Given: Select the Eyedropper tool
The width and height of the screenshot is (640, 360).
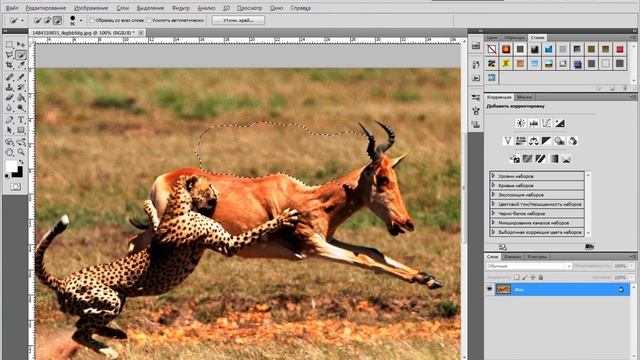Looking at the screenshot, I should [21, 64].
